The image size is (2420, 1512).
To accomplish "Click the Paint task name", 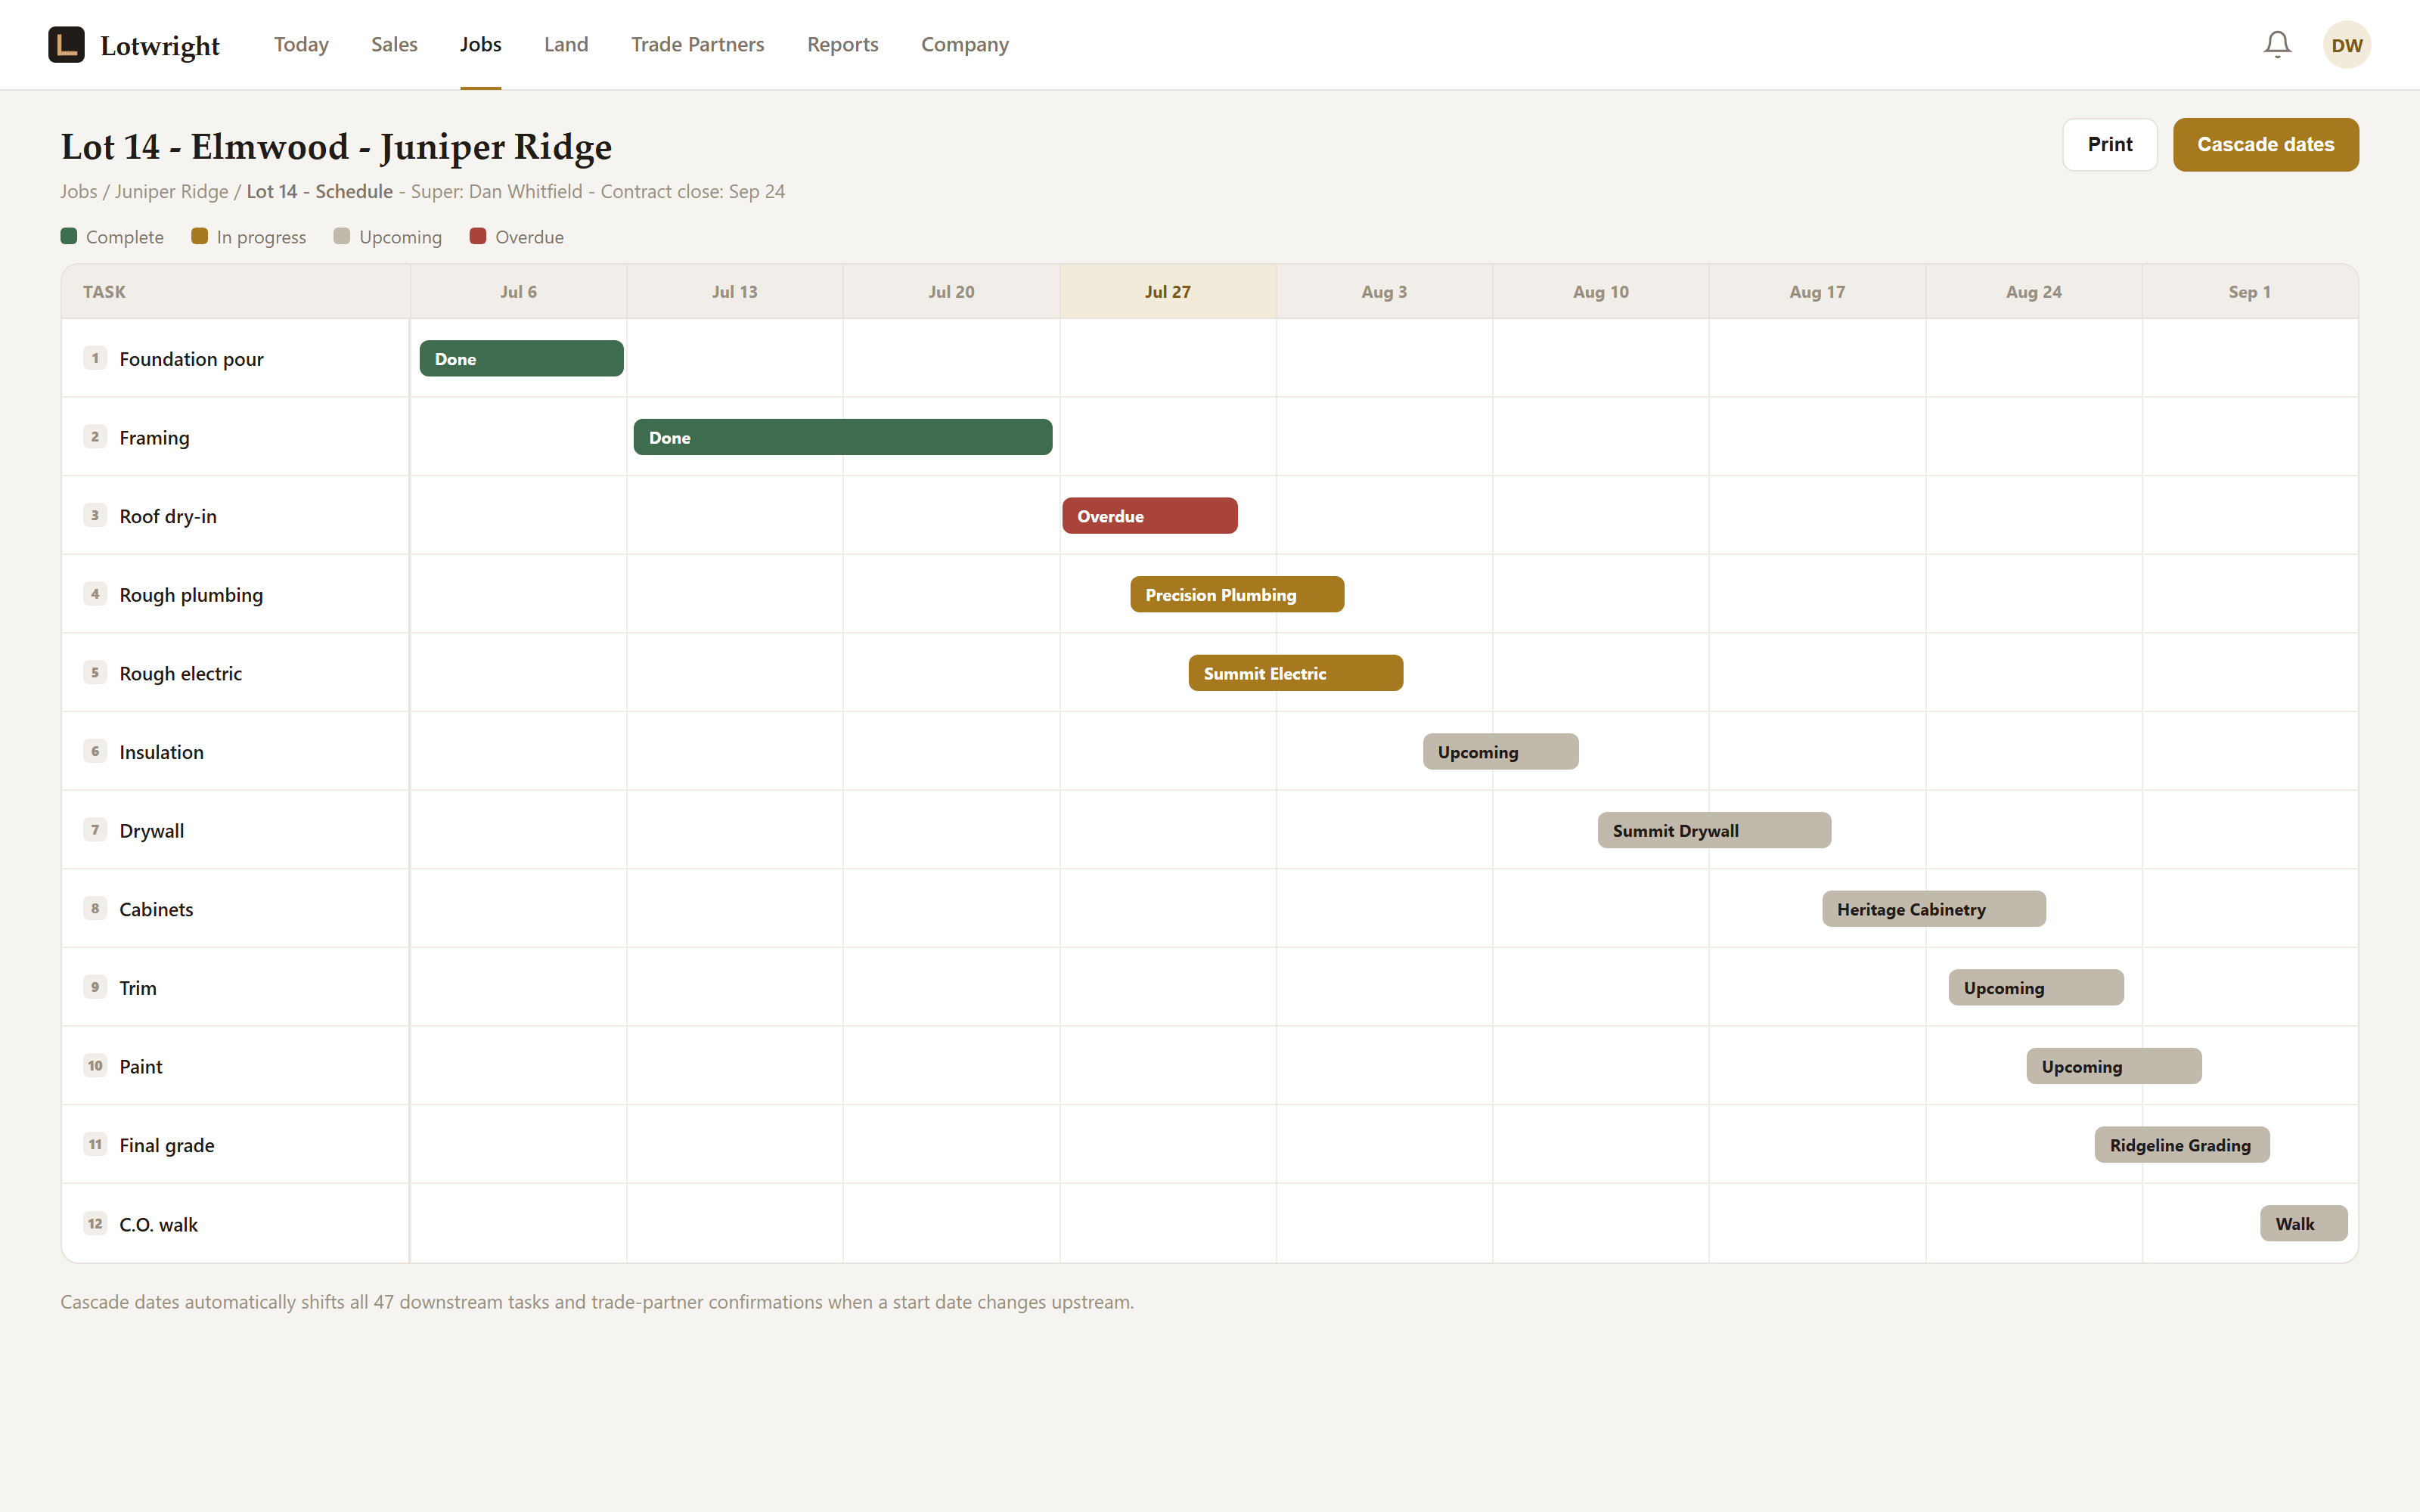I will (140, 1067).
